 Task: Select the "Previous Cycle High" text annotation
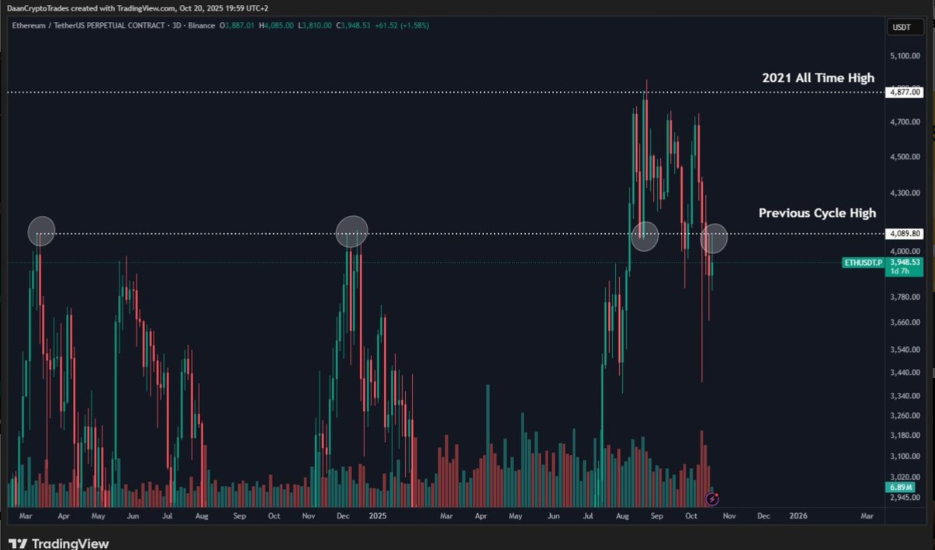tap(817, 213)
